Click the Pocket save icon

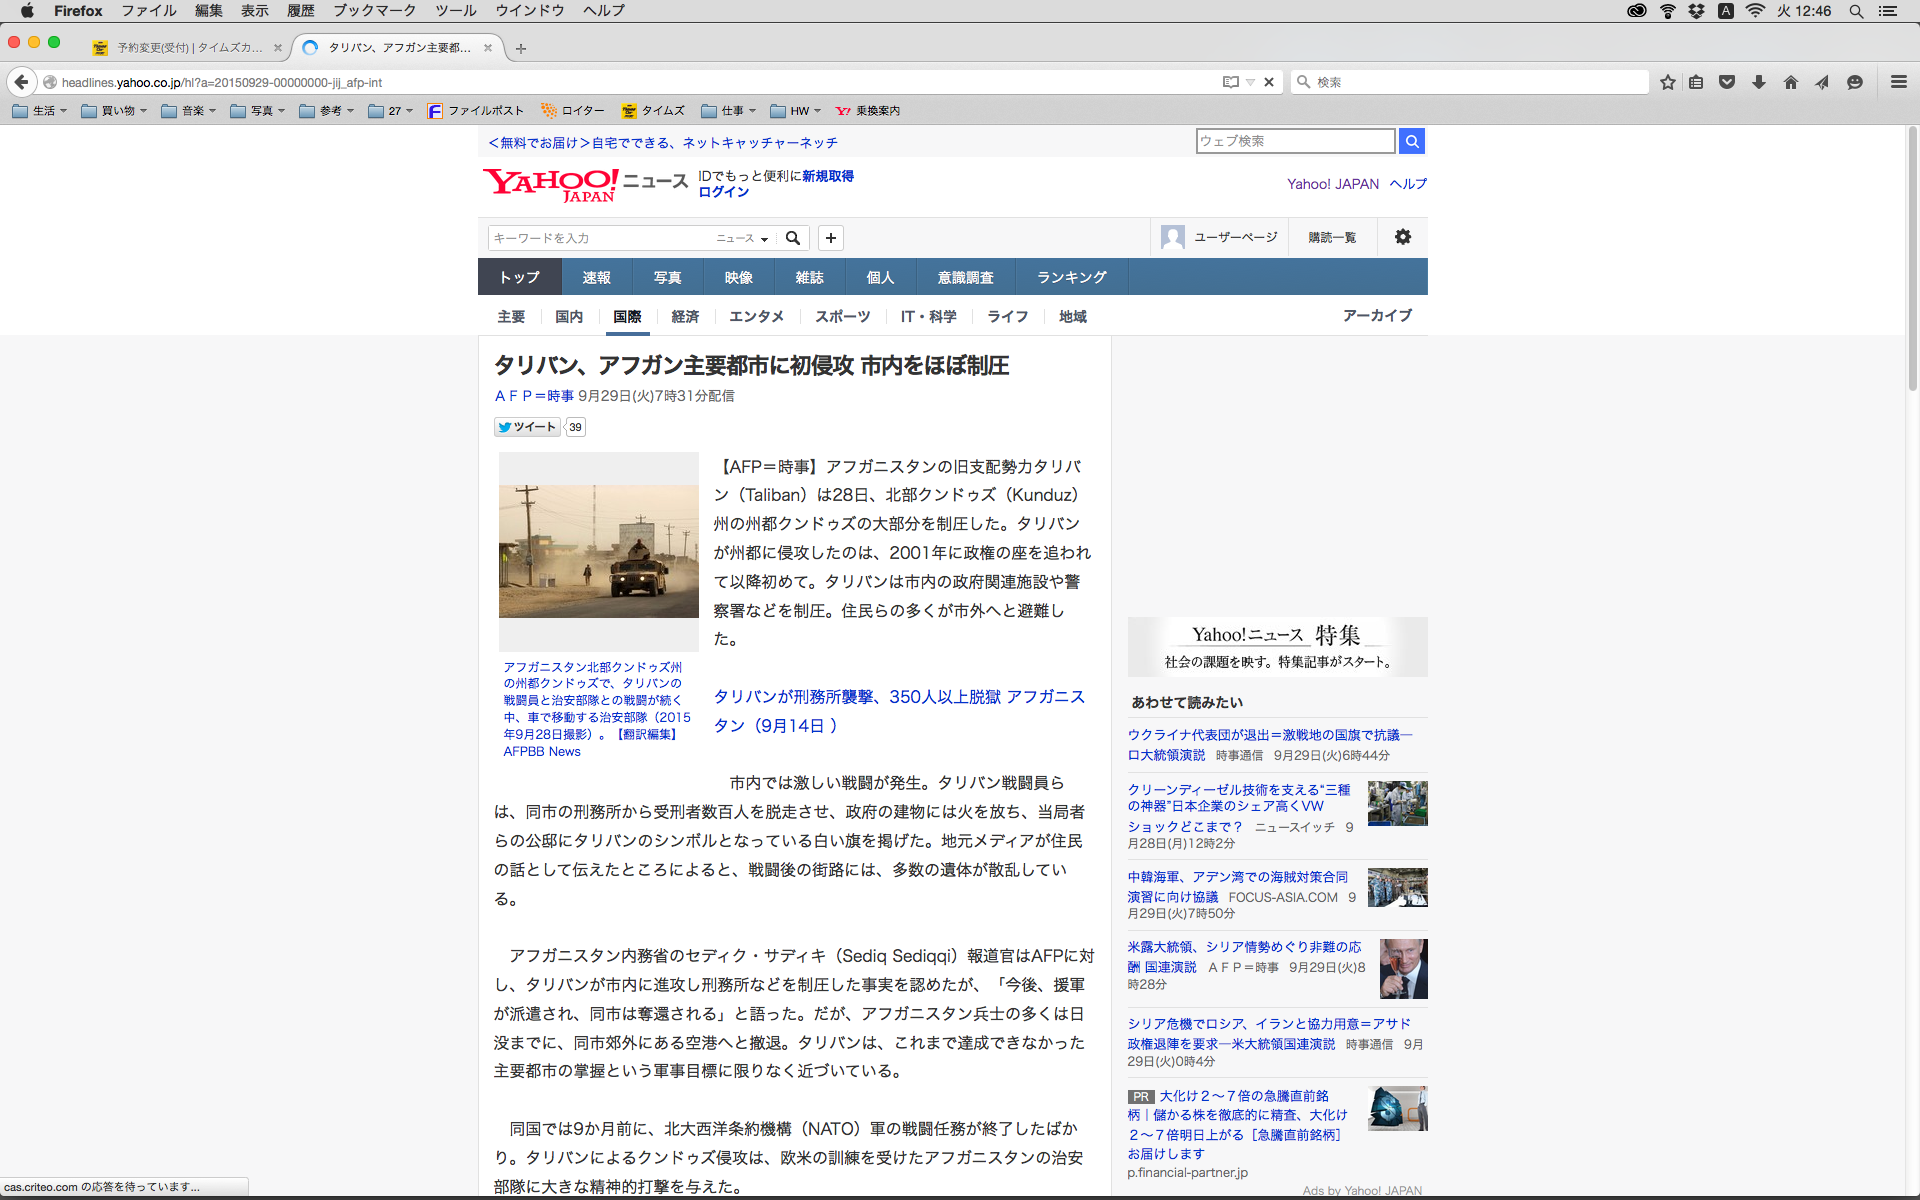click(x=1727, y=82)
